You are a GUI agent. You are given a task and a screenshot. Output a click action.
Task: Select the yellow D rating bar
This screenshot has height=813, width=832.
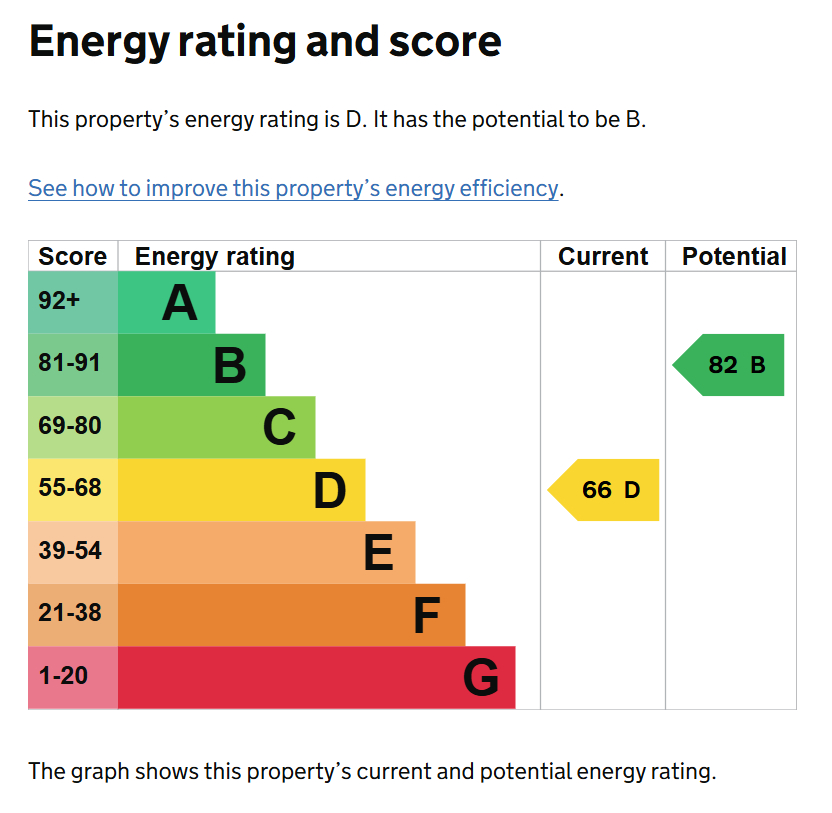241,490
